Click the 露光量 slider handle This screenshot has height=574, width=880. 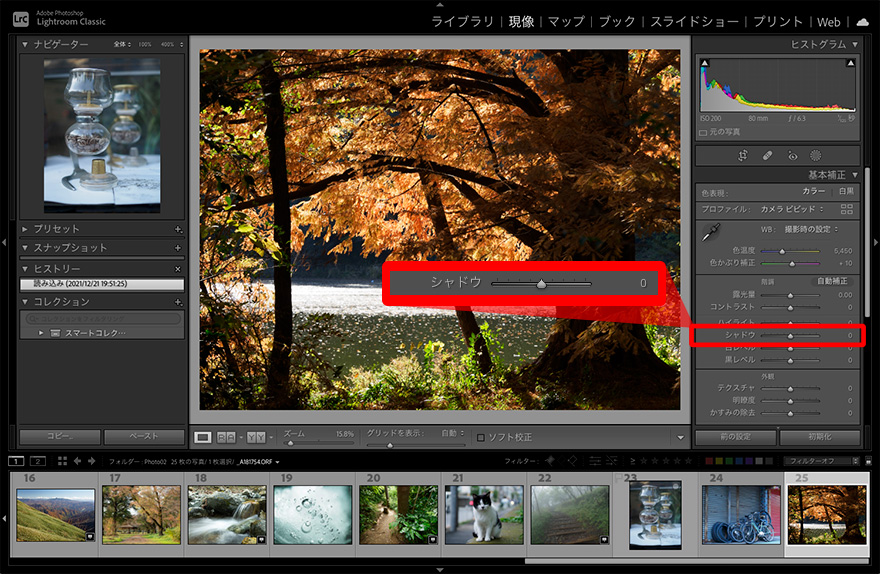point(790,295)
